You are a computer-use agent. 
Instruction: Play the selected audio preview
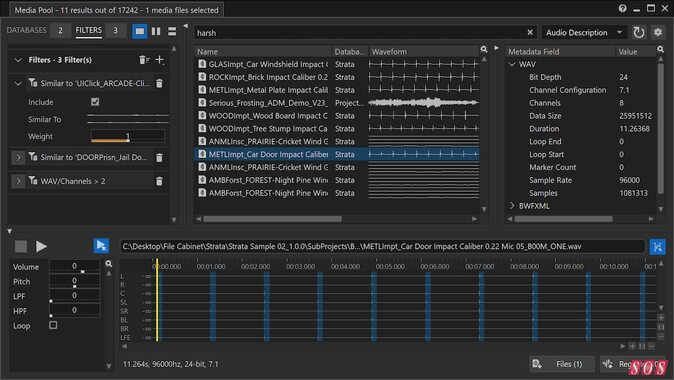tap(41, 246)
